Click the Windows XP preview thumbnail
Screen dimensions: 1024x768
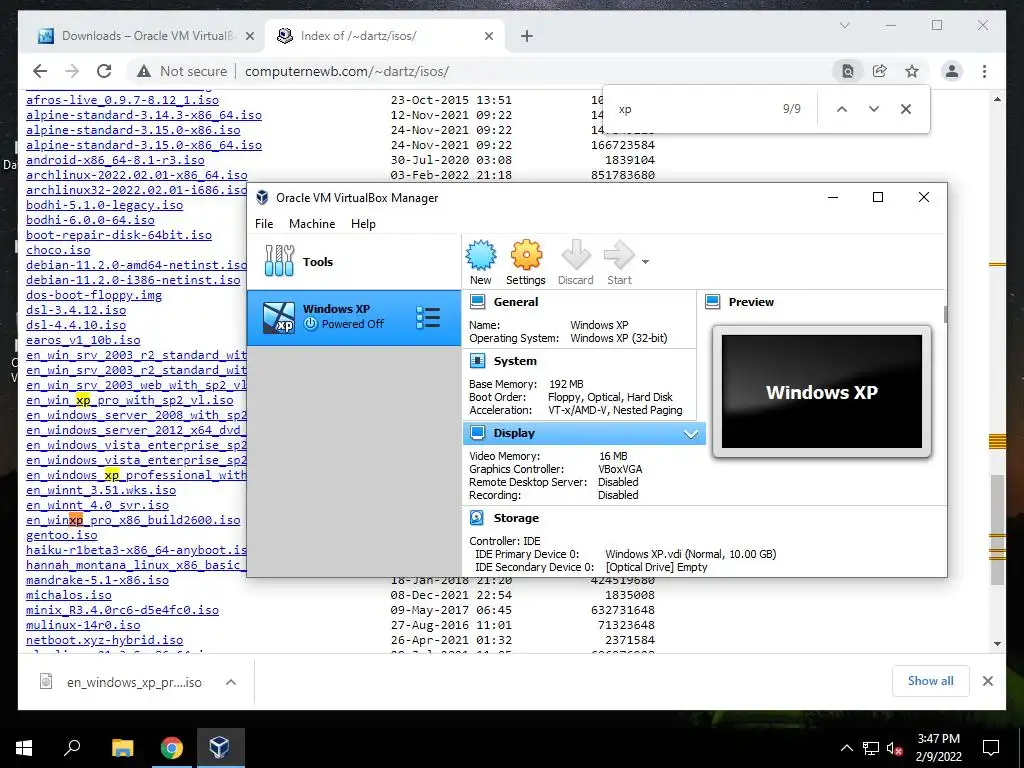point(822,392)
